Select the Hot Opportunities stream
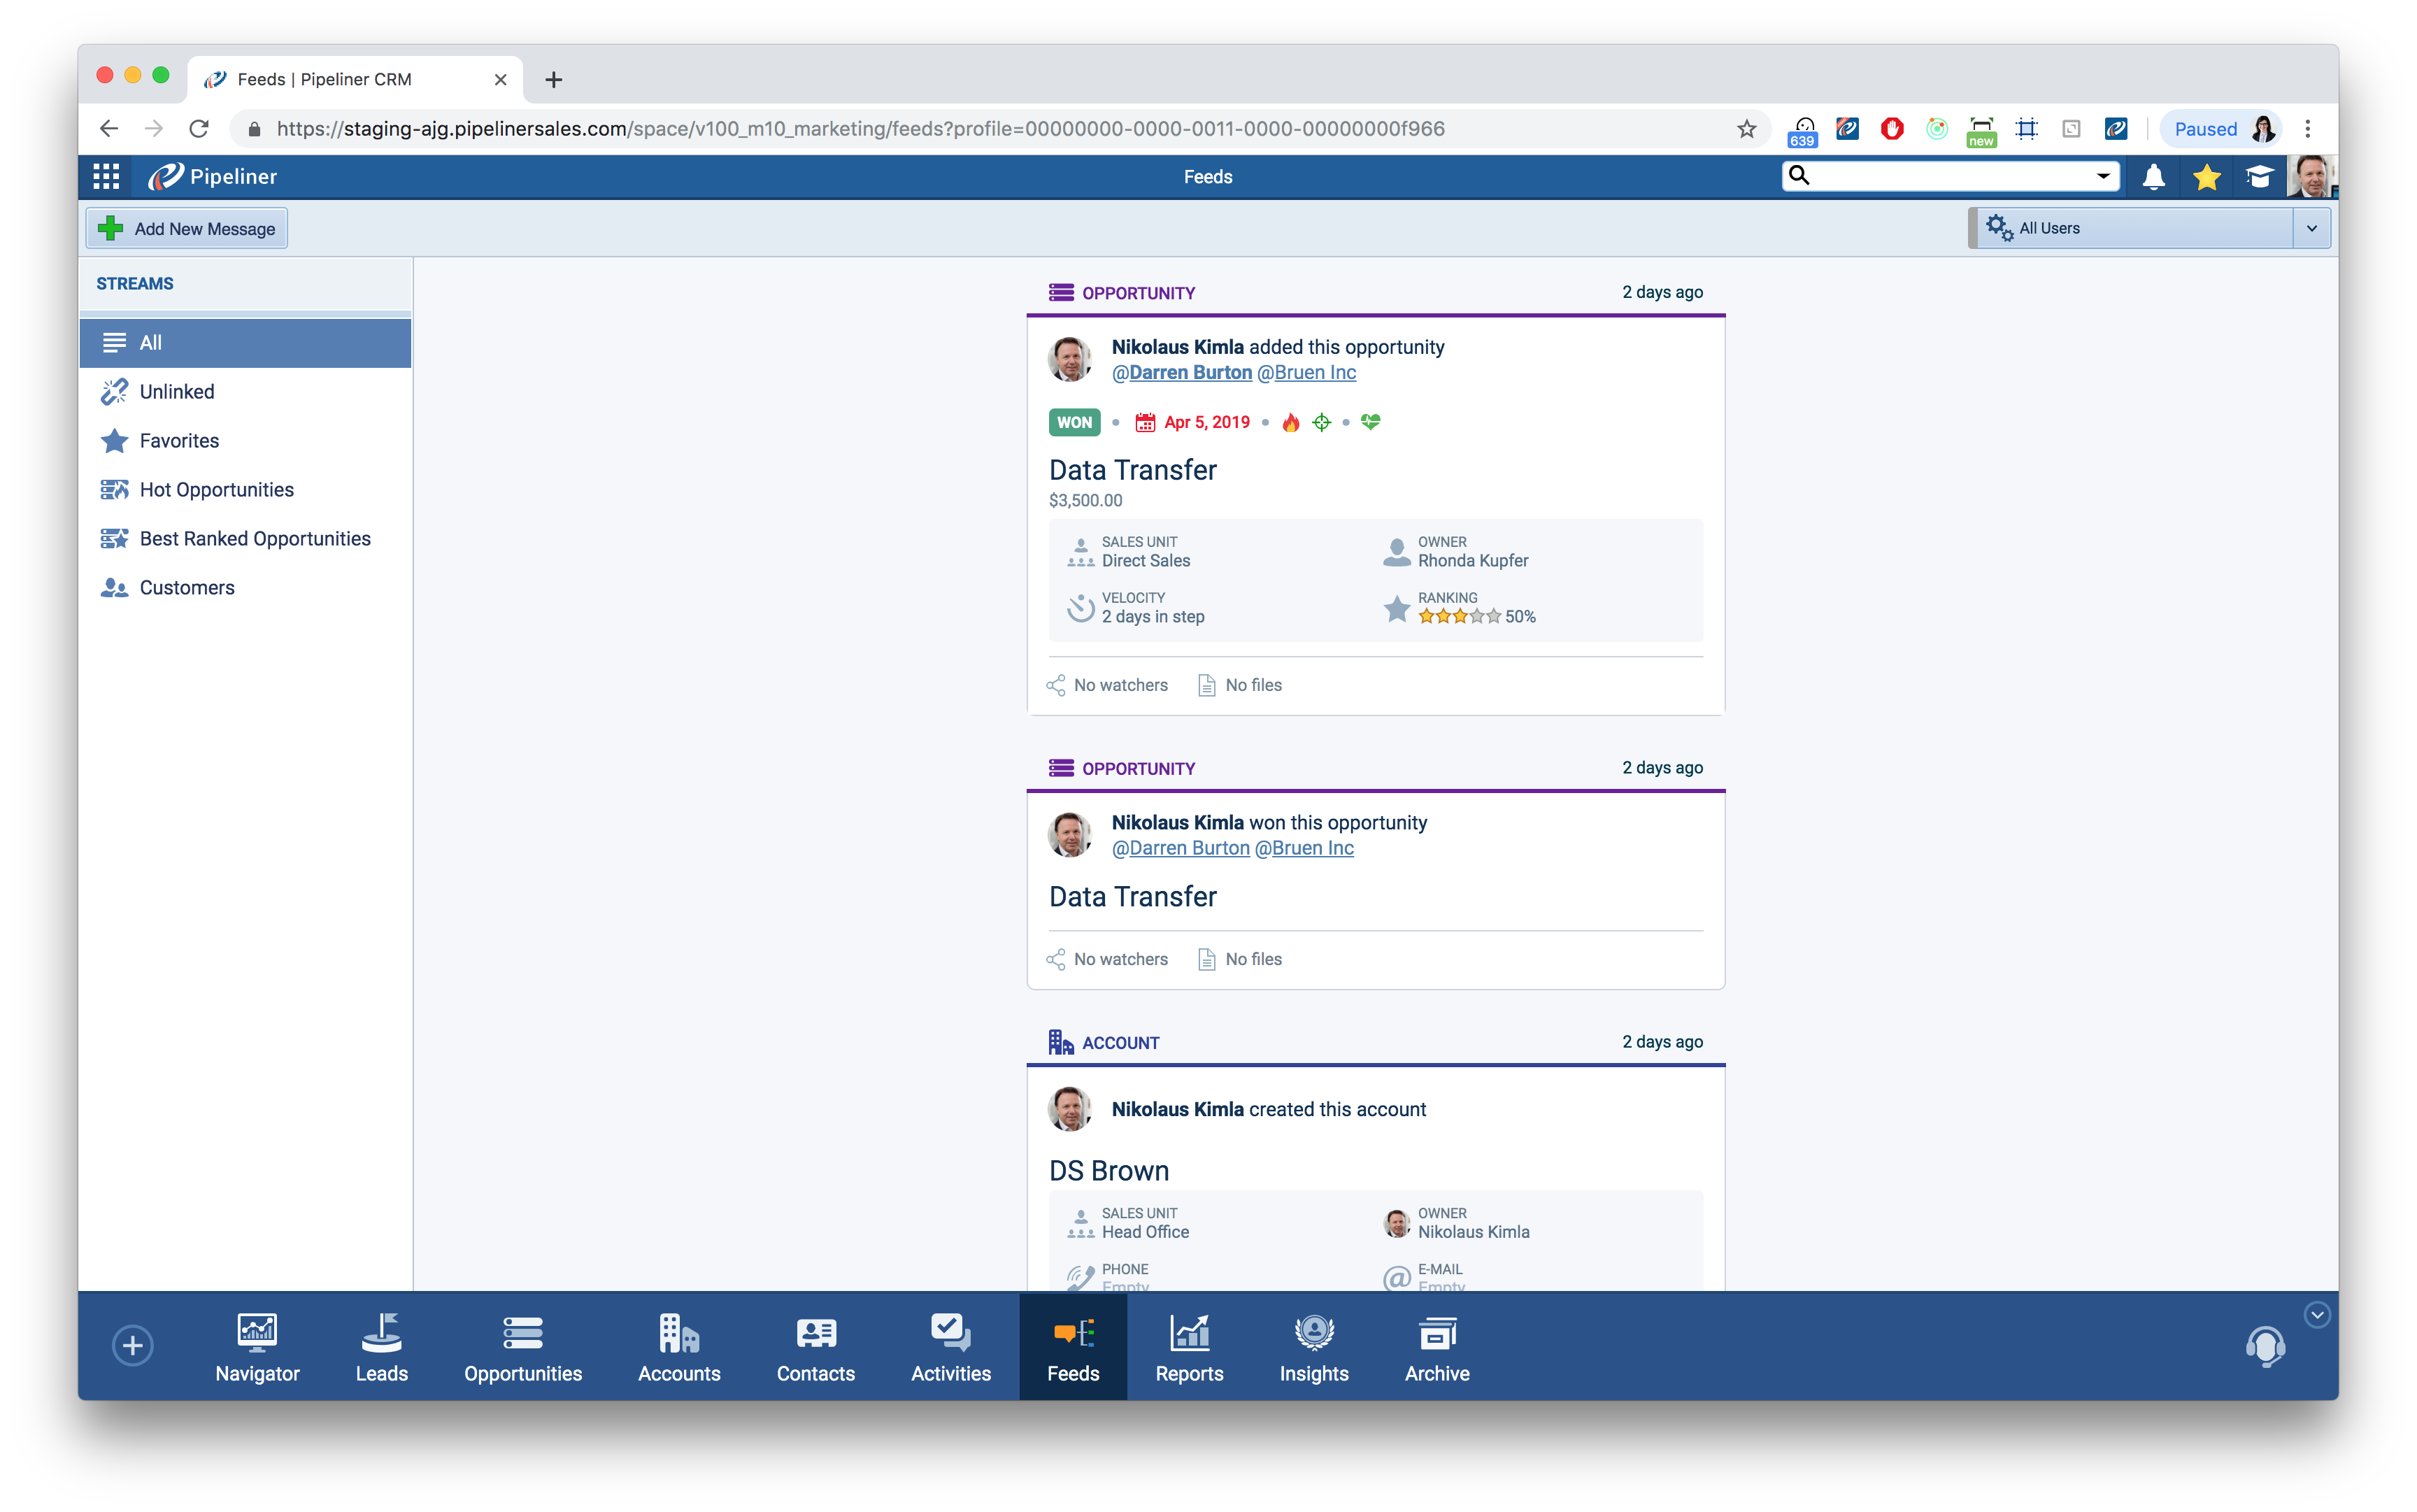Screen dimensions: 2417x1512 216,490
